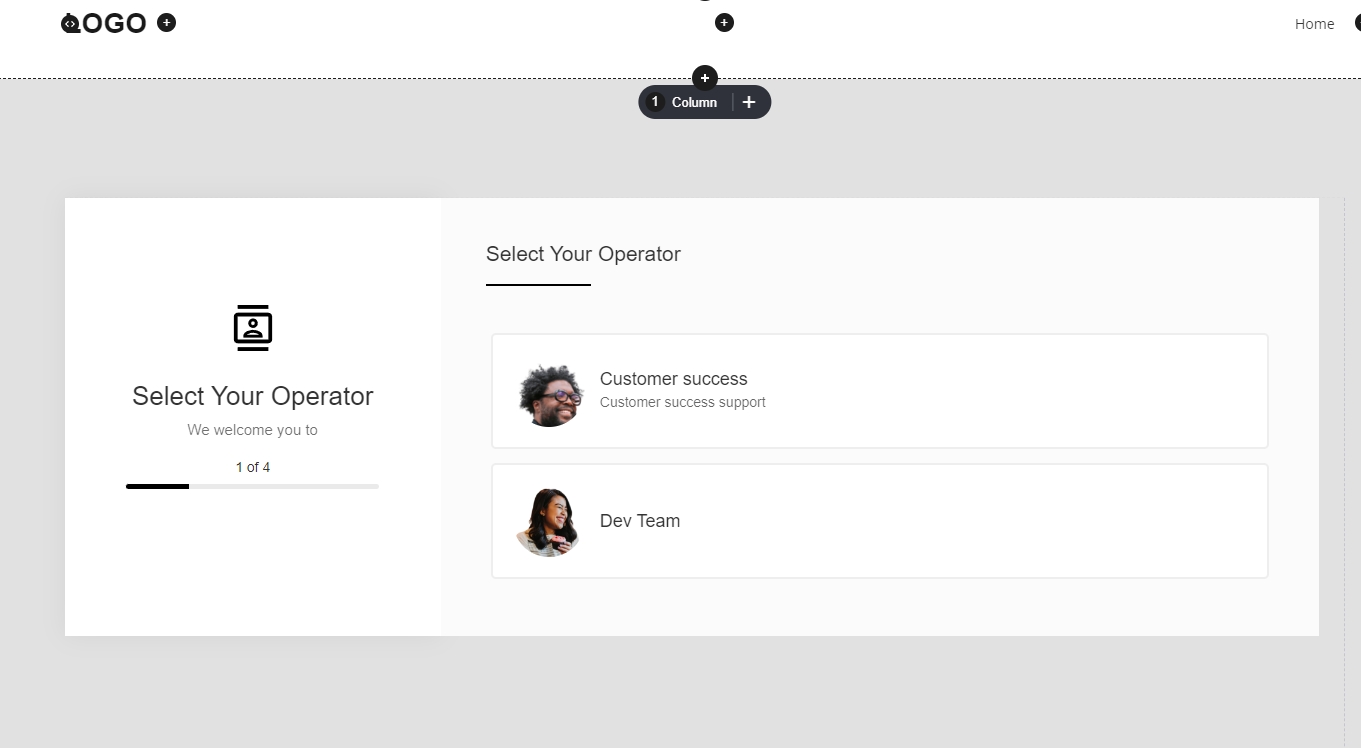
Task: Open the Home menu item
Action: click(x=1314, y=24)
